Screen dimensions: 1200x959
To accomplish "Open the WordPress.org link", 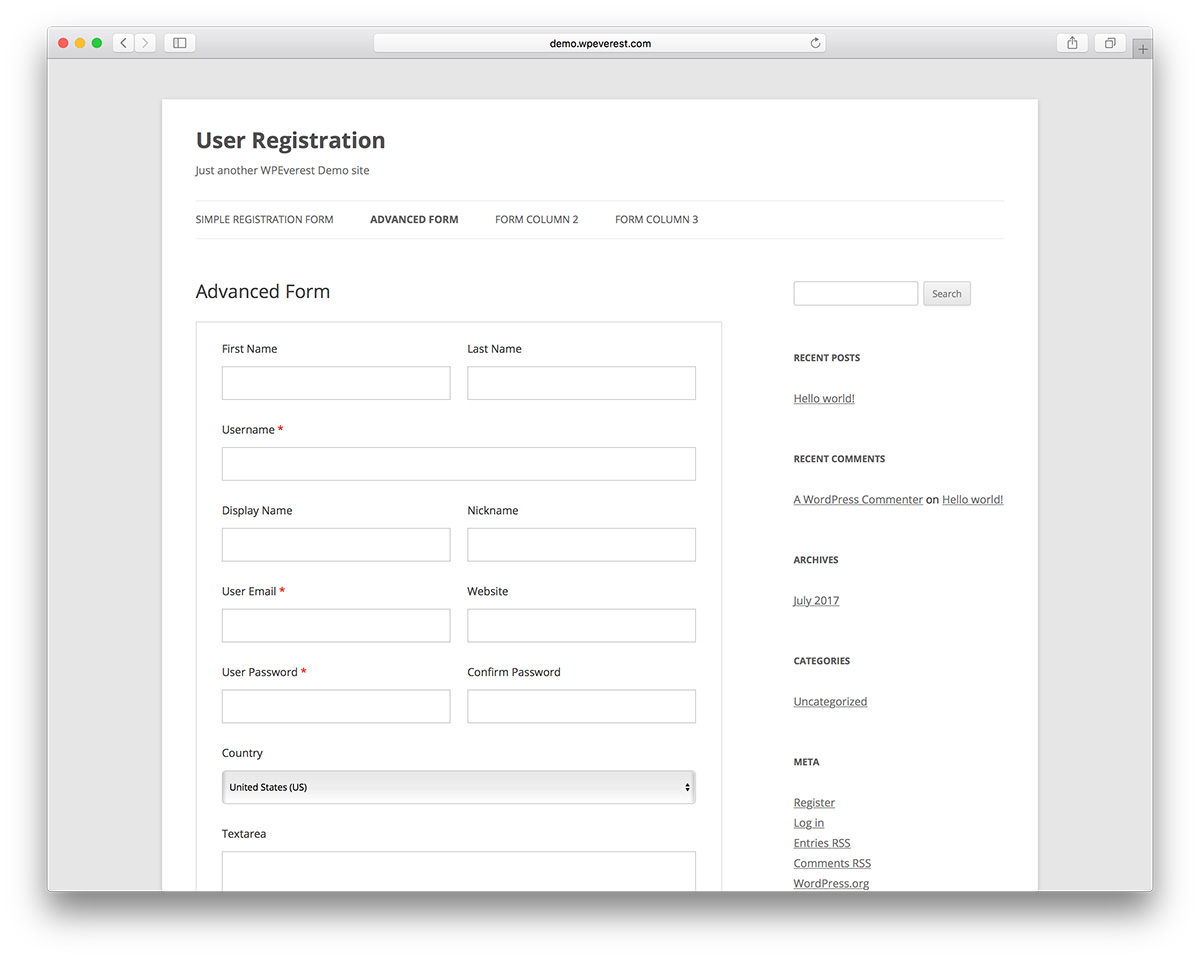I will (831, 883).
